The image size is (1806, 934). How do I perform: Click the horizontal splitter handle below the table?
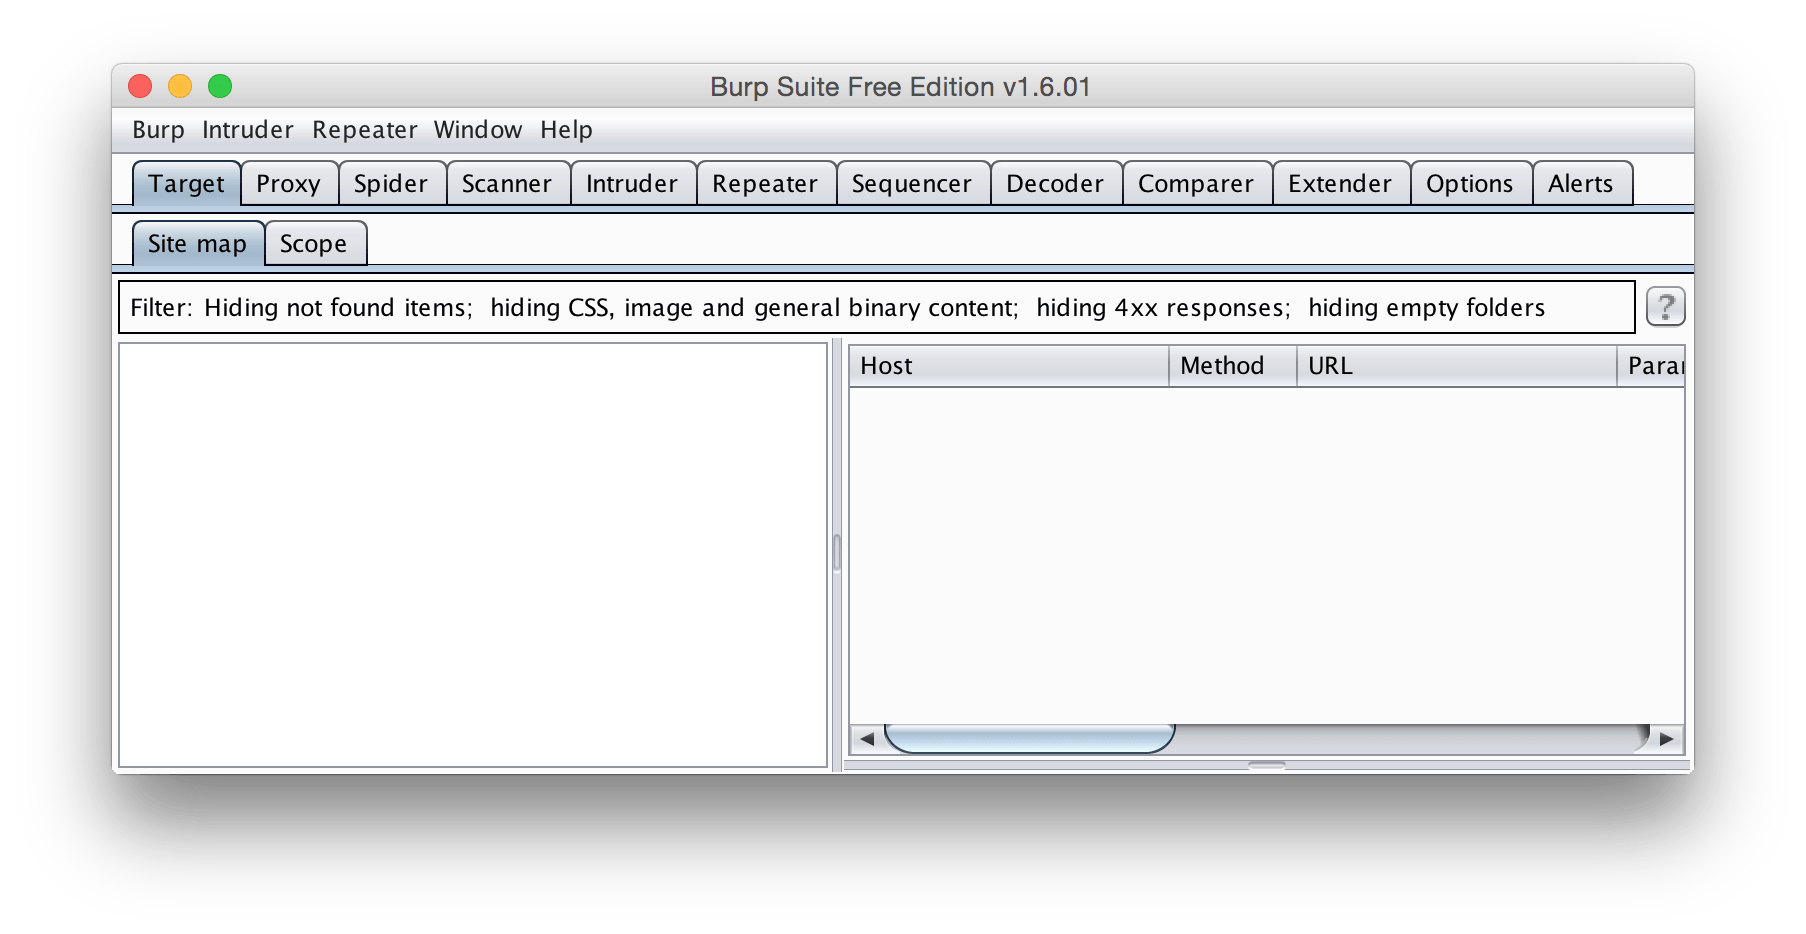(x=1266, y=765)
